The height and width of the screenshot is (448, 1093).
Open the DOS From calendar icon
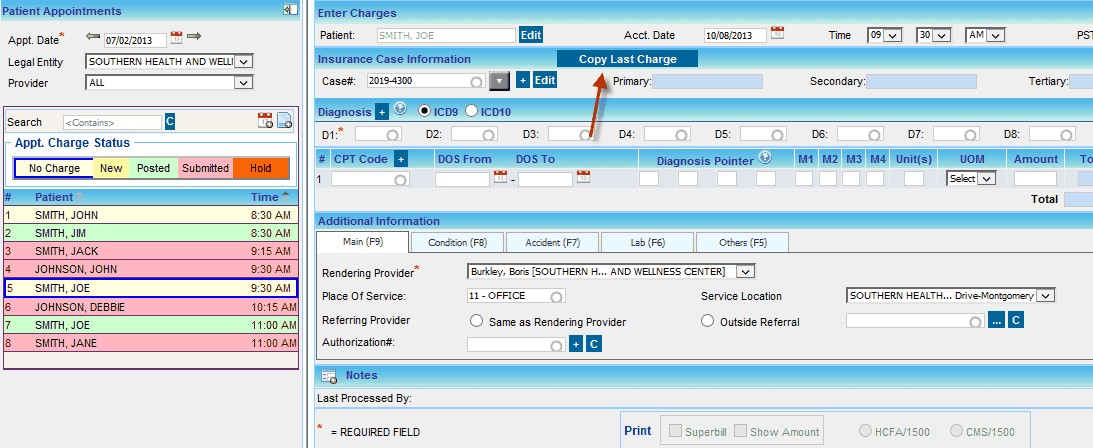point(500,178)
